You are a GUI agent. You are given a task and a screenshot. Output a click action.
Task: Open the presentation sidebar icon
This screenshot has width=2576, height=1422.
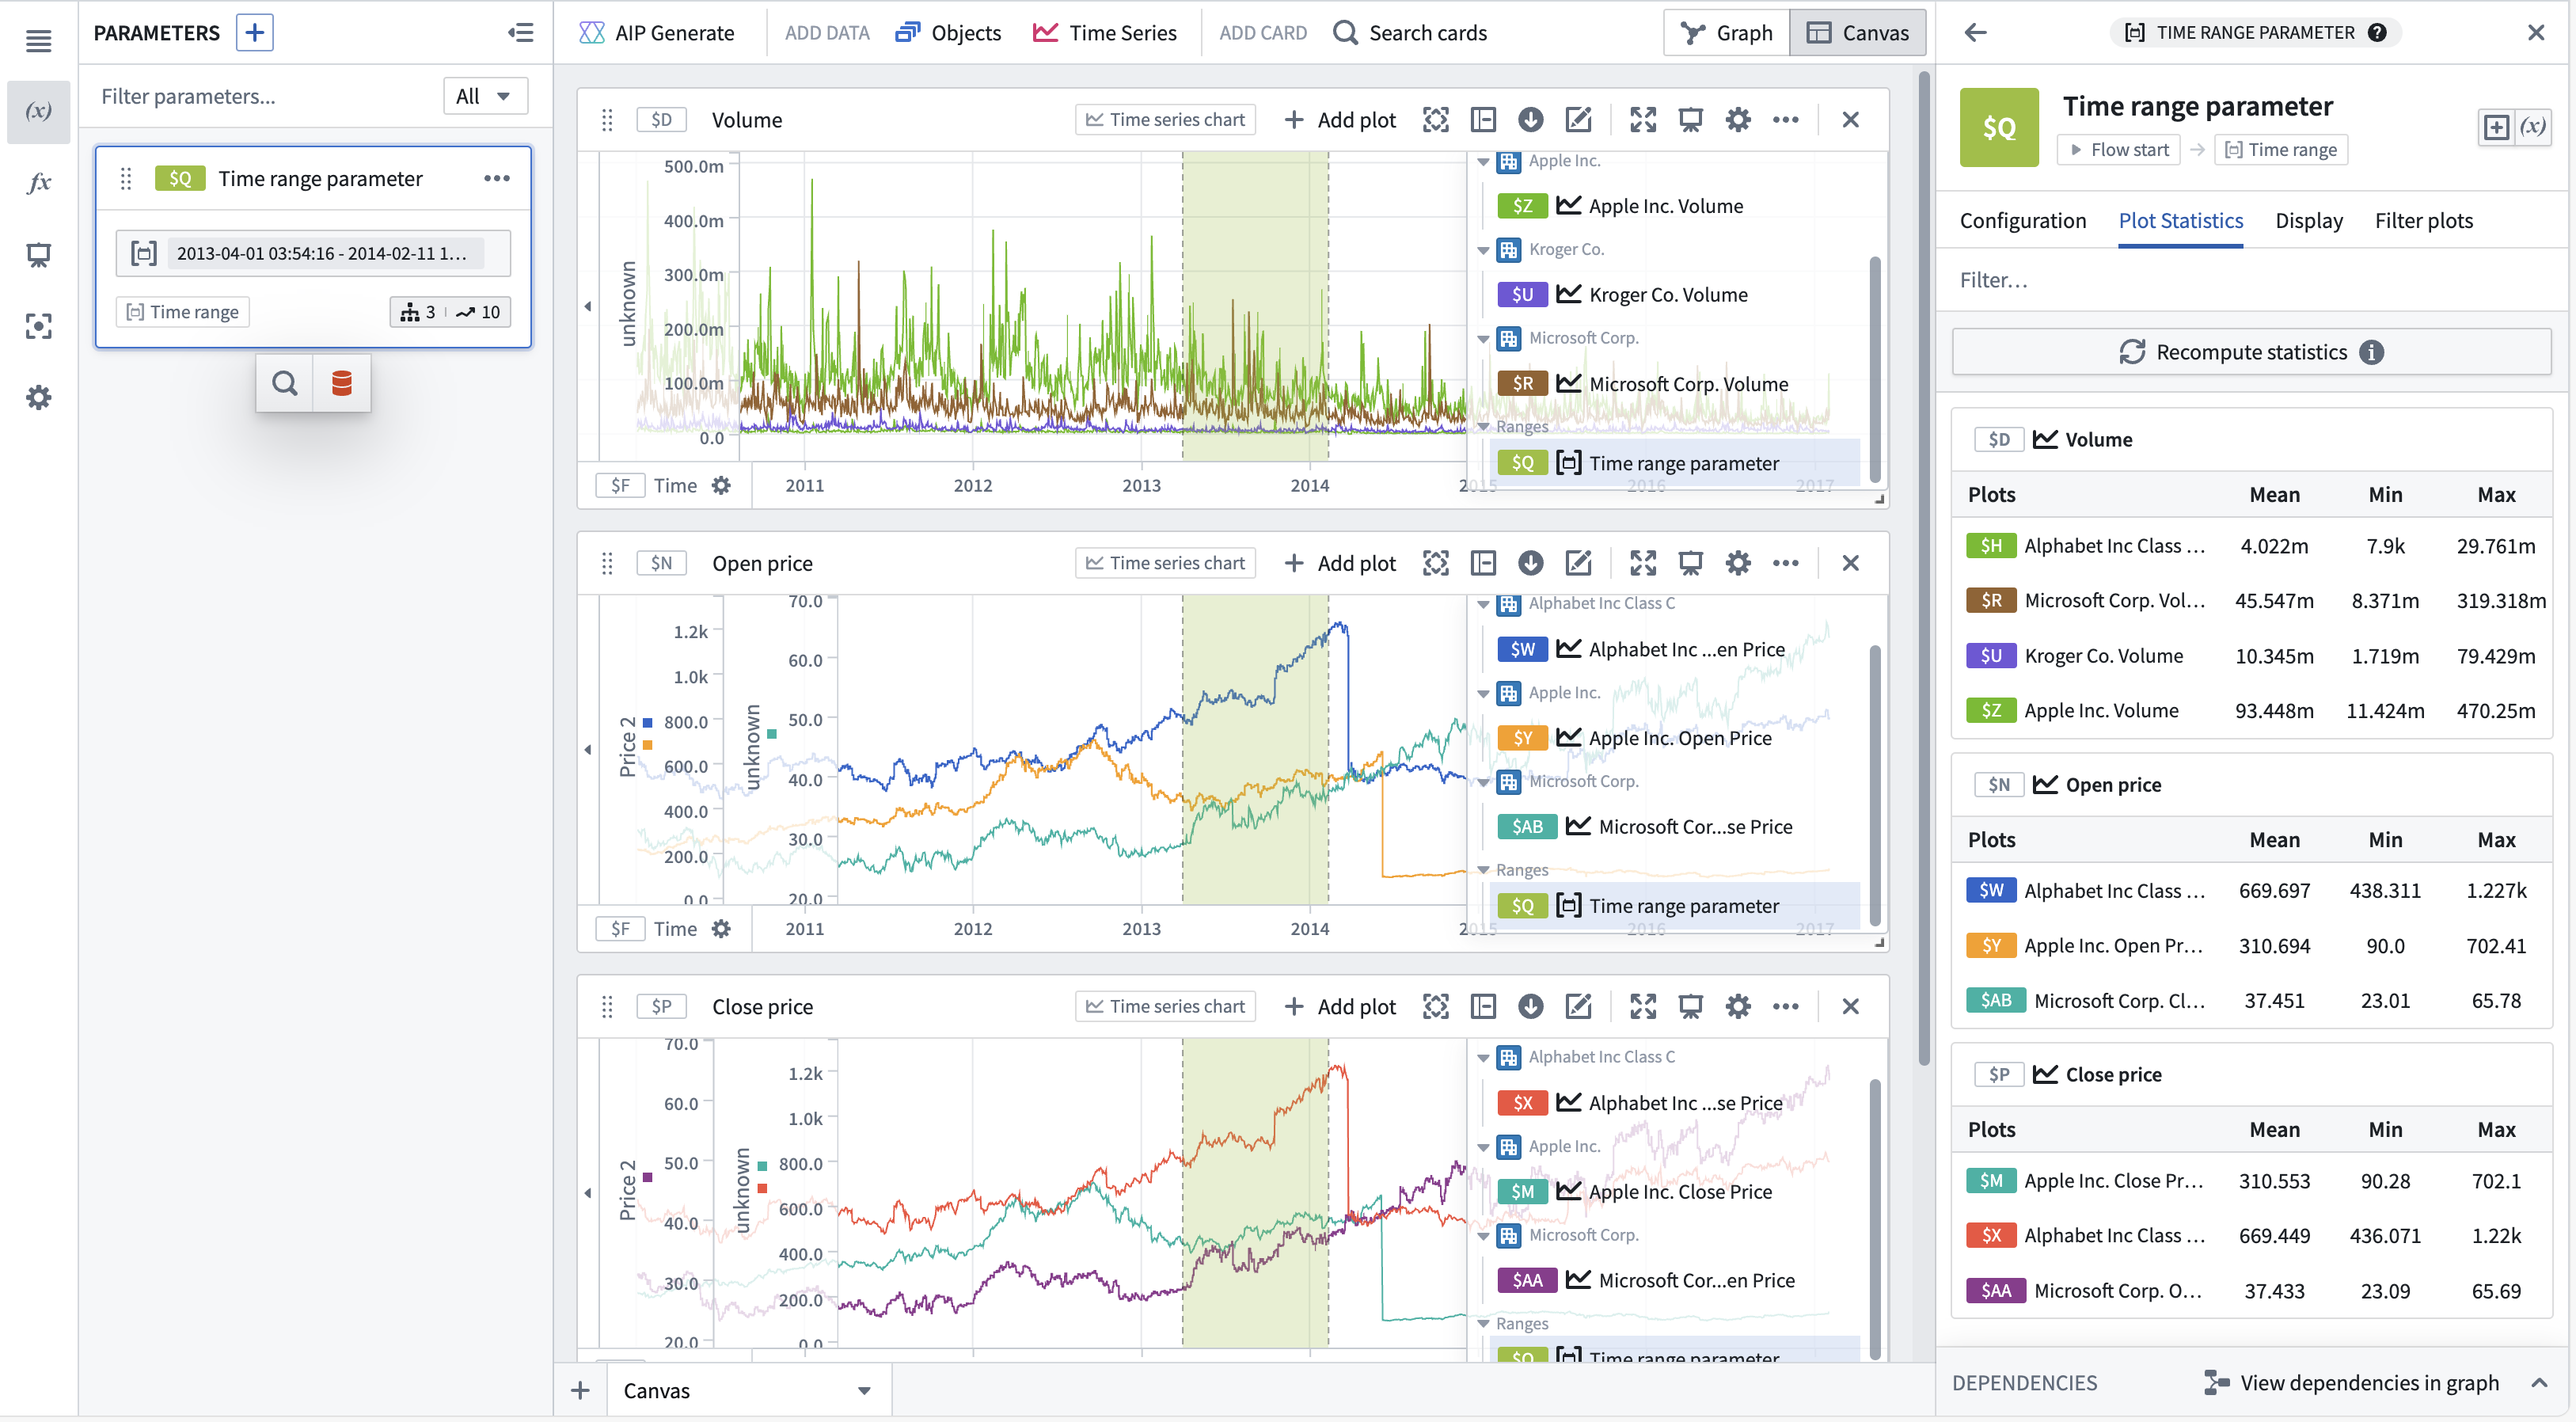[38, 255]
